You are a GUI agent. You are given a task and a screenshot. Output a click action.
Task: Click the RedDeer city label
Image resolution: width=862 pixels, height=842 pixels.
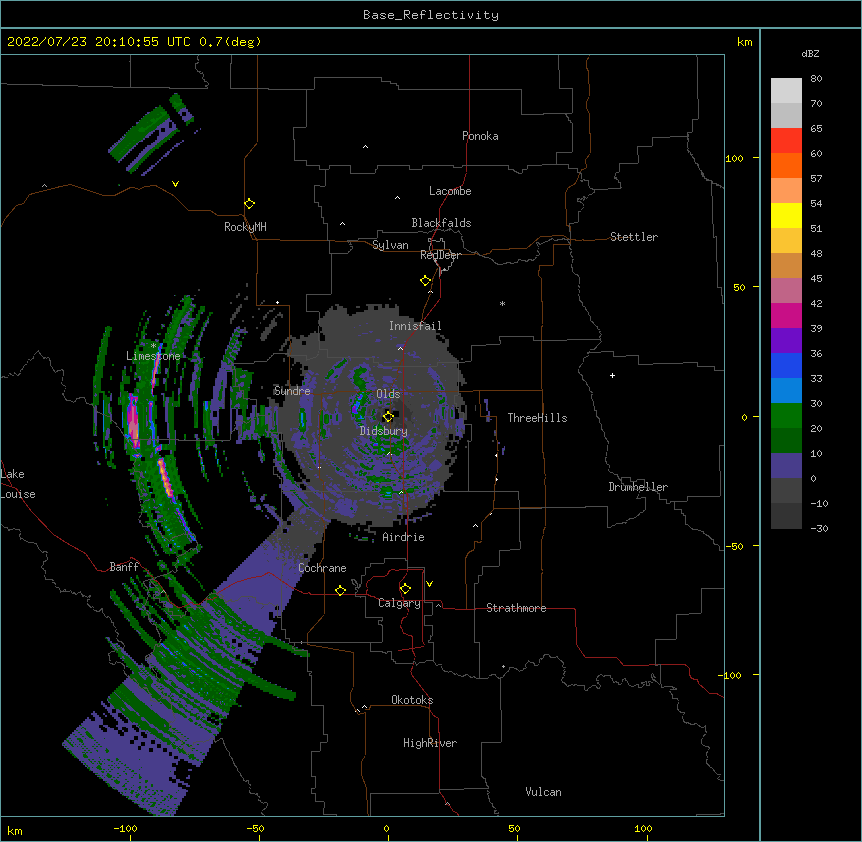(x=440, y=255)
